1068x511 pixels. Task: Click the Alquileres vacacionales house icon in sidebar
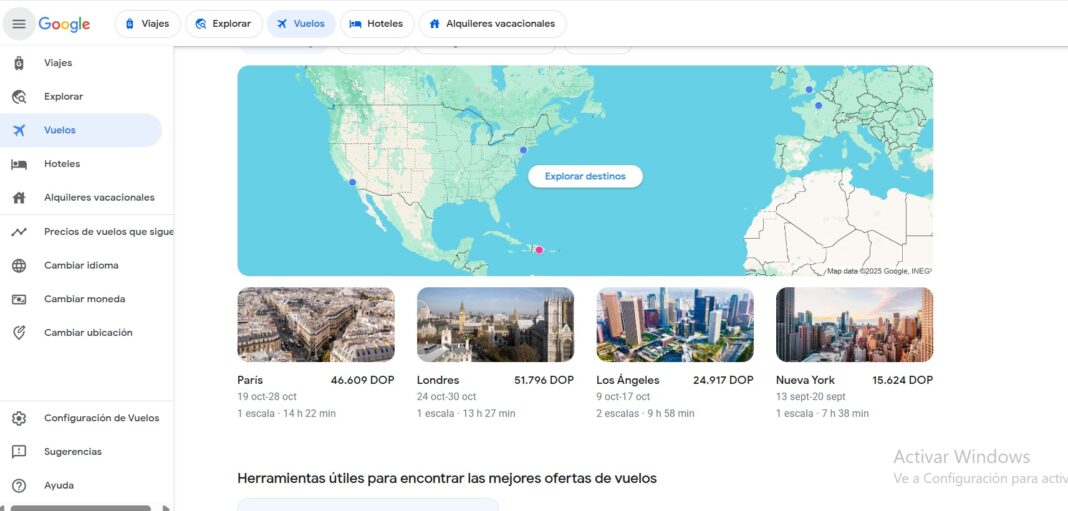19,198
